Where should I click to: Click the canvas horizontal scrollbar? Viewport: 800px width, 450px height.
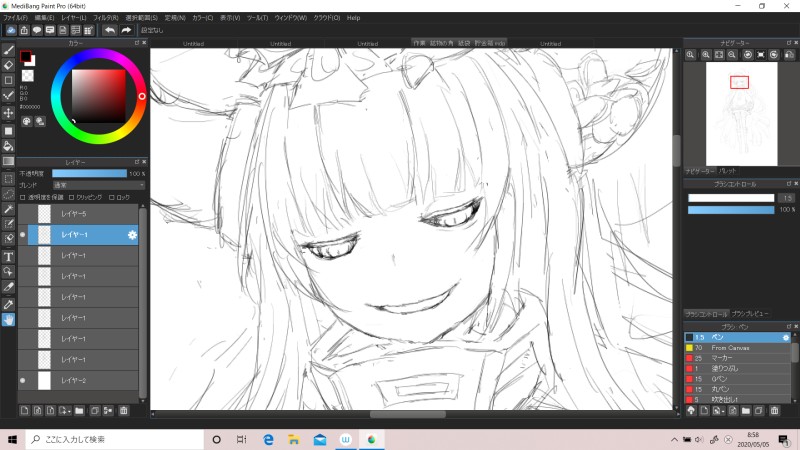[408, 414]
